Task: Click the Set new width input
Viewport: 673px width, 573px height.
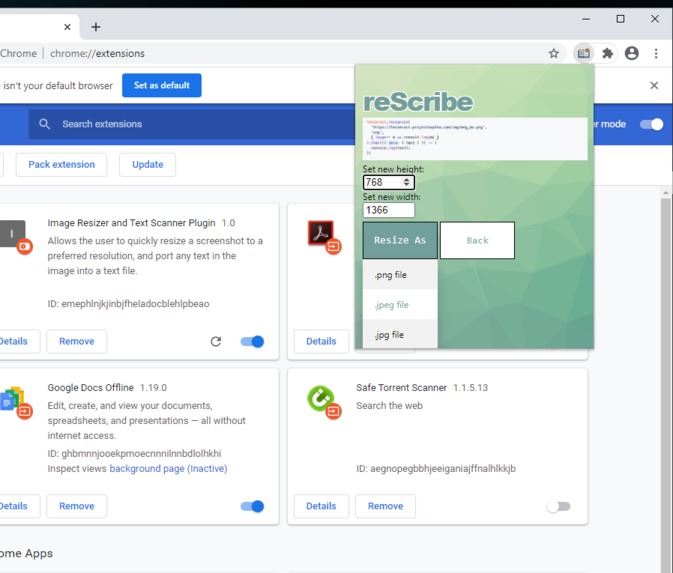Action: pyautogui.click(x=388, y=210)
